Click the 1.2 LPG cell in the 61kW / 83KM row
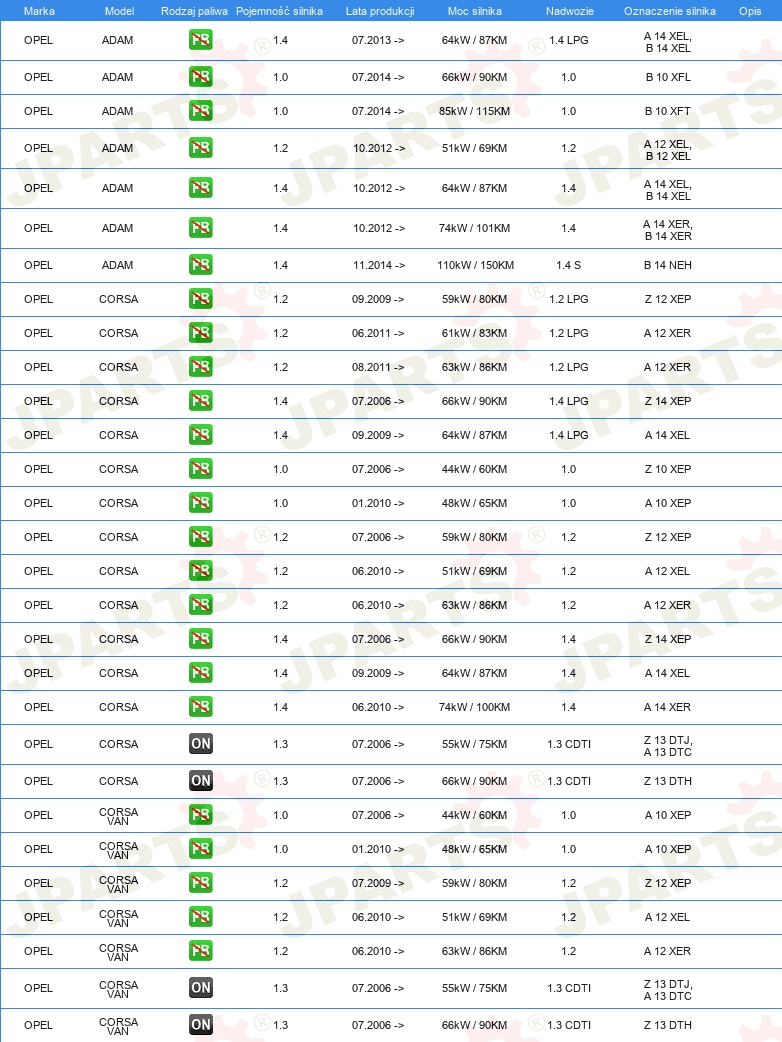This screenshot has width=782, height=1042. pos(569,333)
